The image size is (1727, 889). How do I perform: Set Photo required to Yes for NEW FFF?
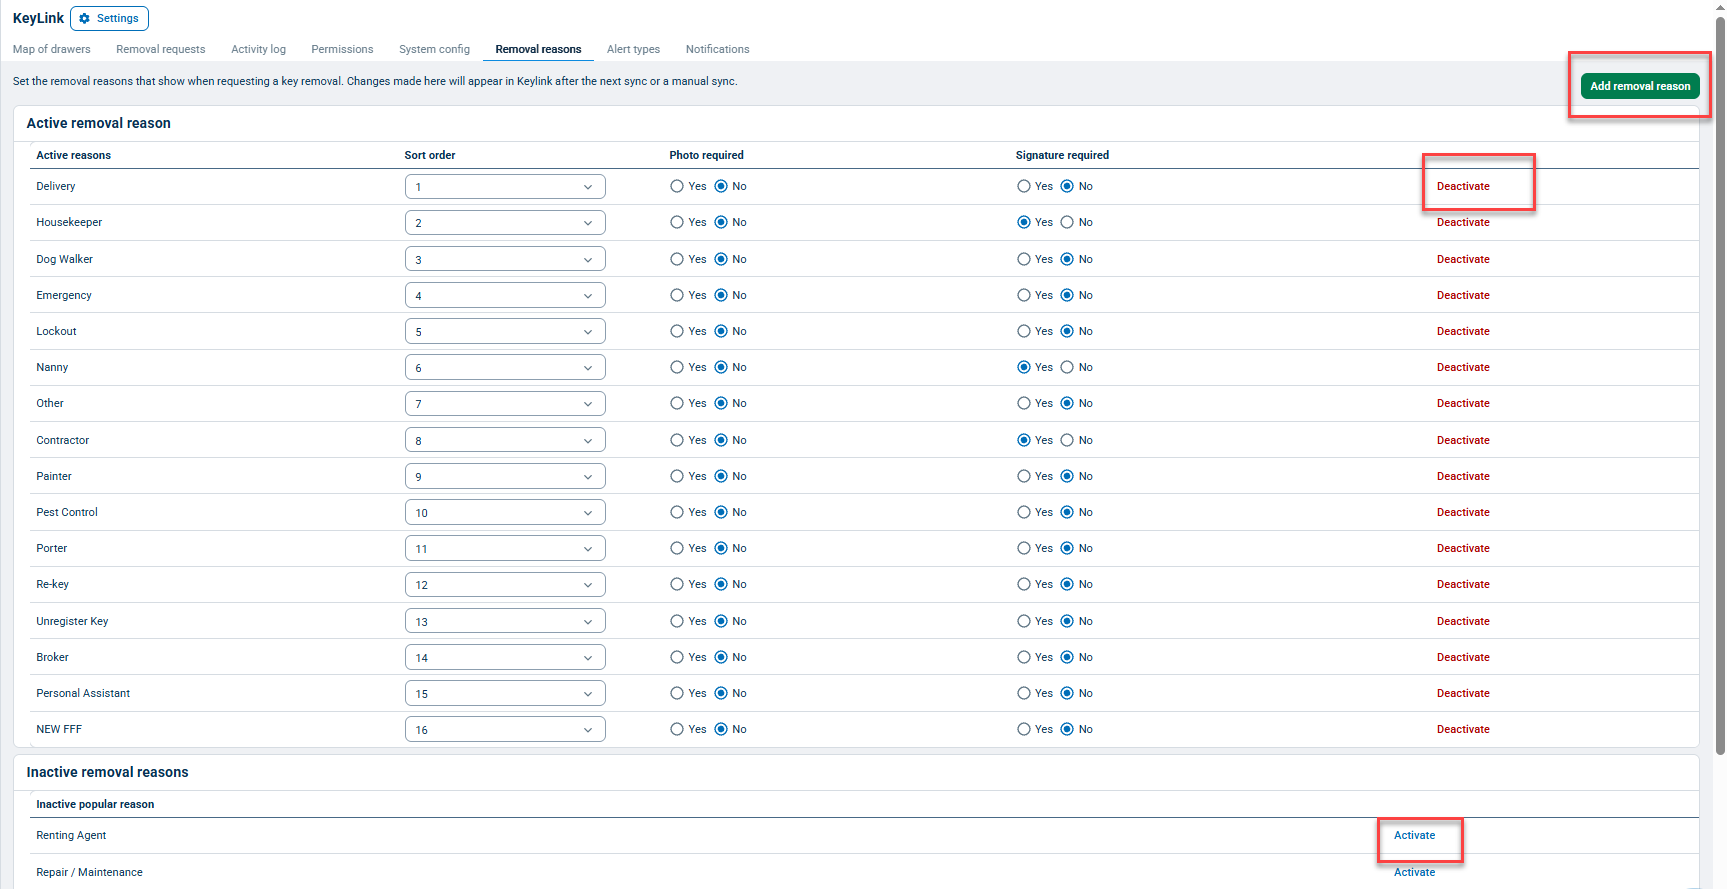click(x=677, y=729)
